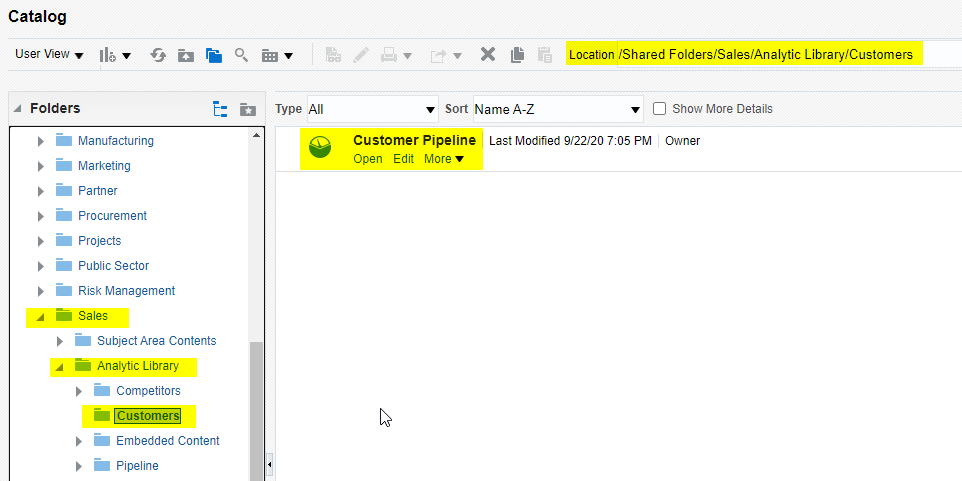This screenshot has width=962, height=481.
Task: Click the Delete X icon in toolbar
Action: pyautogui.click(x=488, y=55)
